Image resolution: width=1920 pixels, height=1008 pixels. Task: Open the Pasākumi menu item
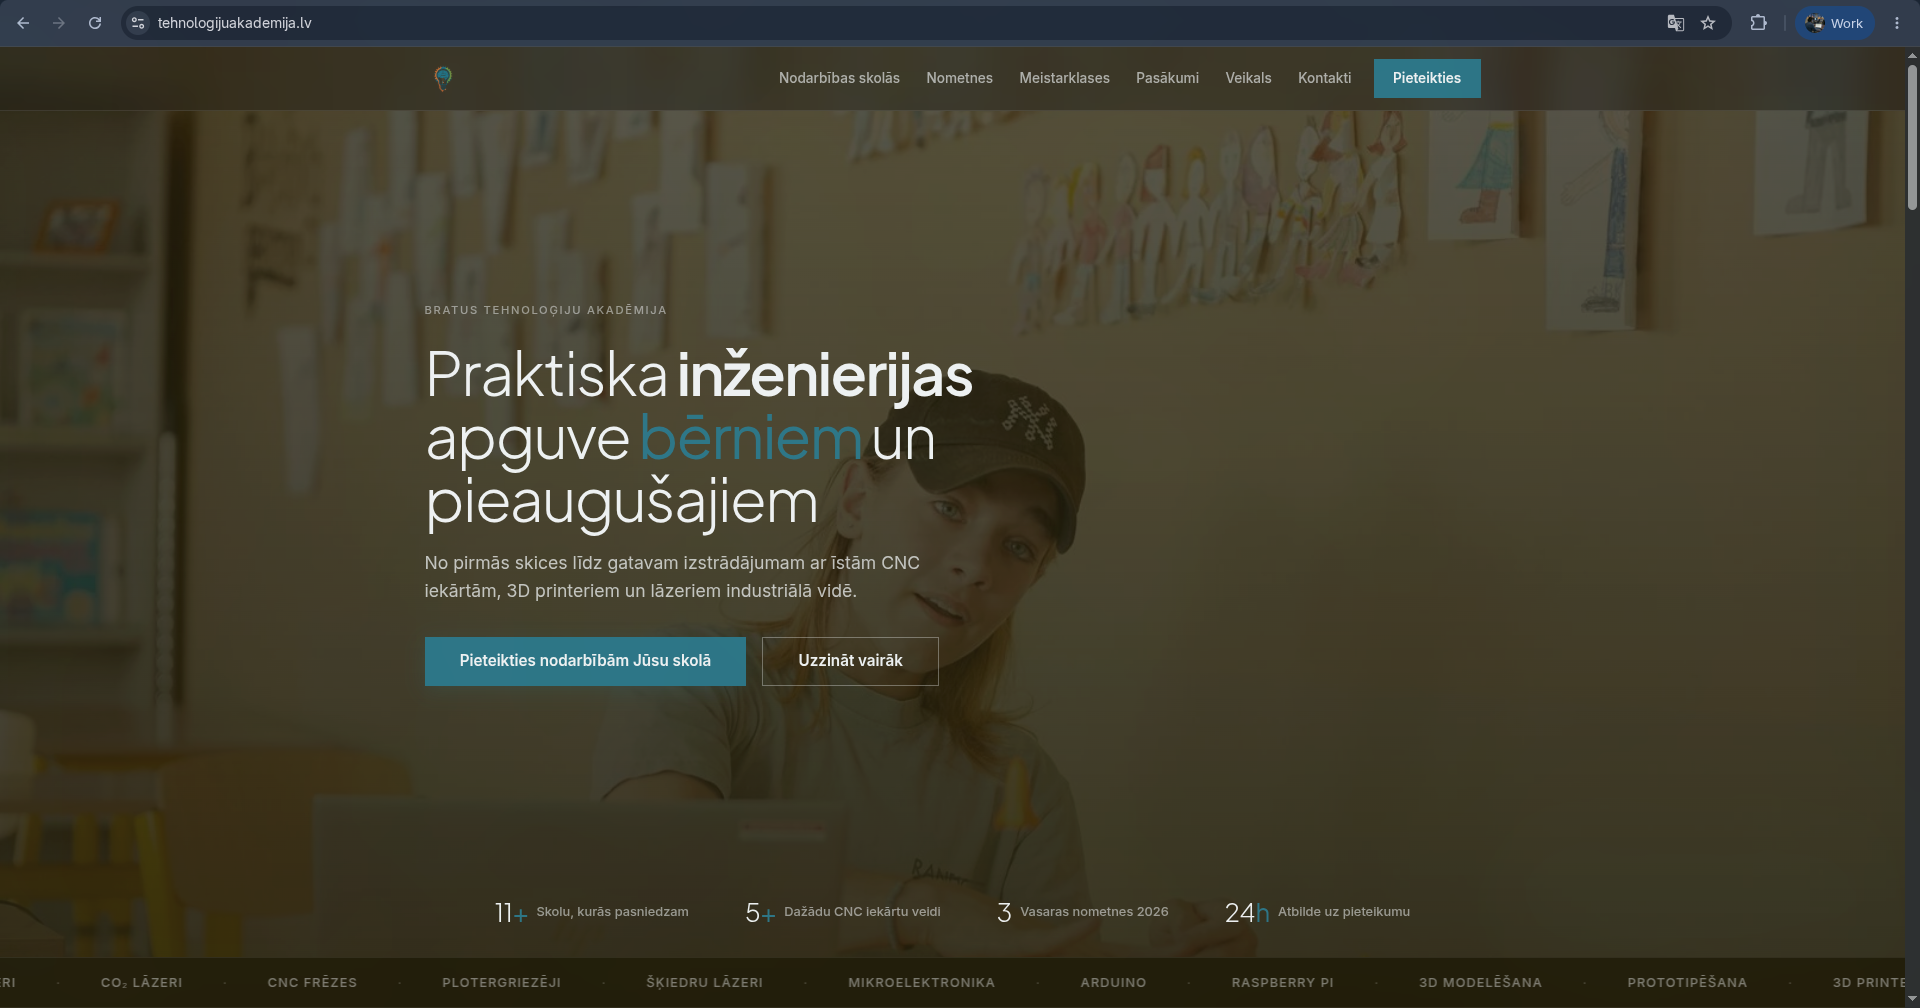tap(1167, 78)
